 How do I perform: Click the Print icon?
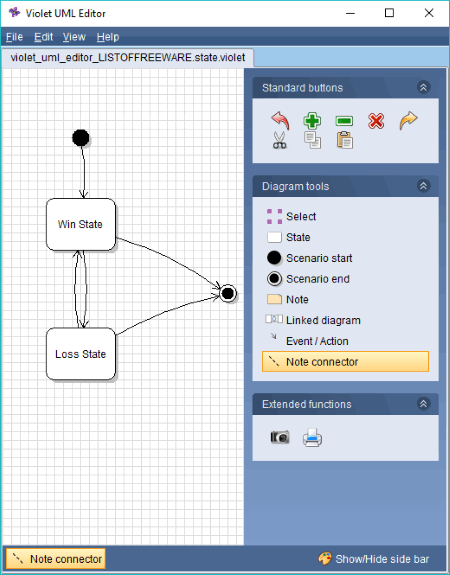[x=312, y=438]
